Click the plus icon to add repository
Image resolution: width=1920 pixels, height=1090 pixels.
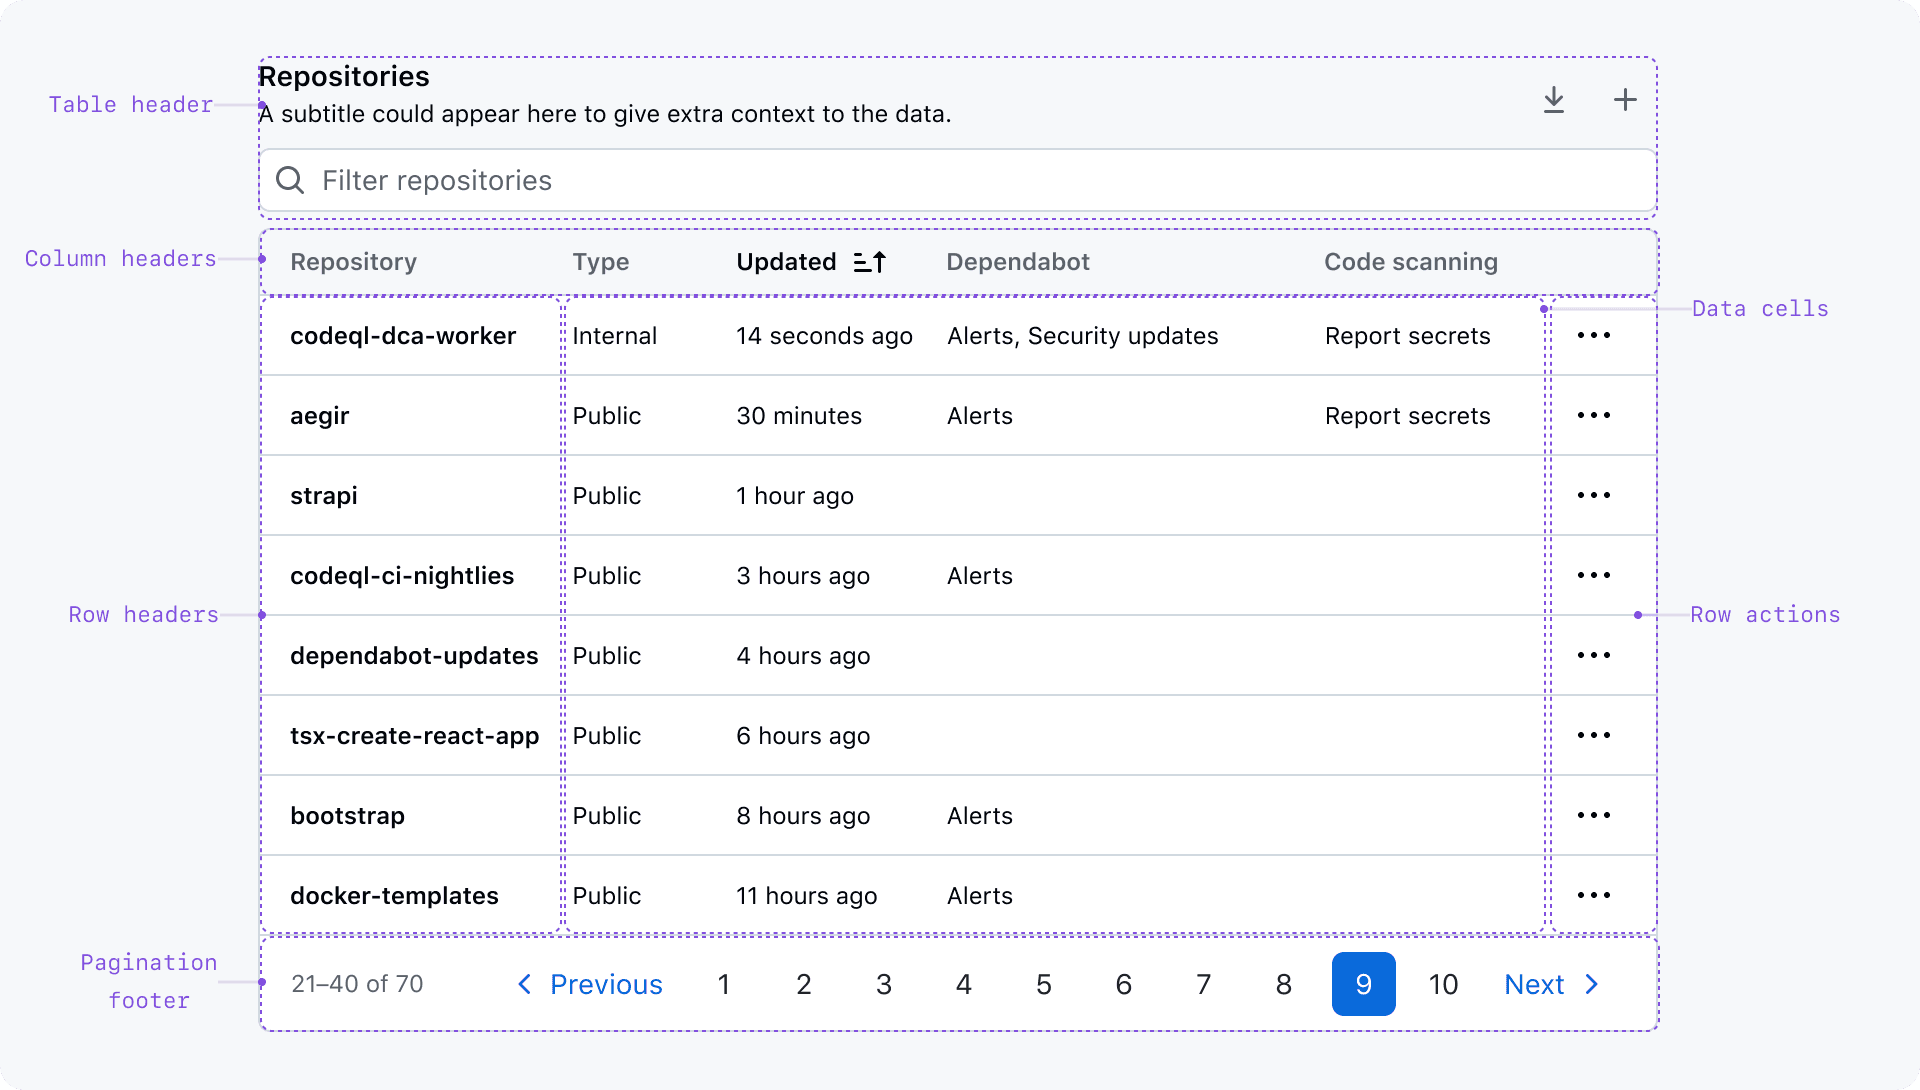[x=1625, y=100]
